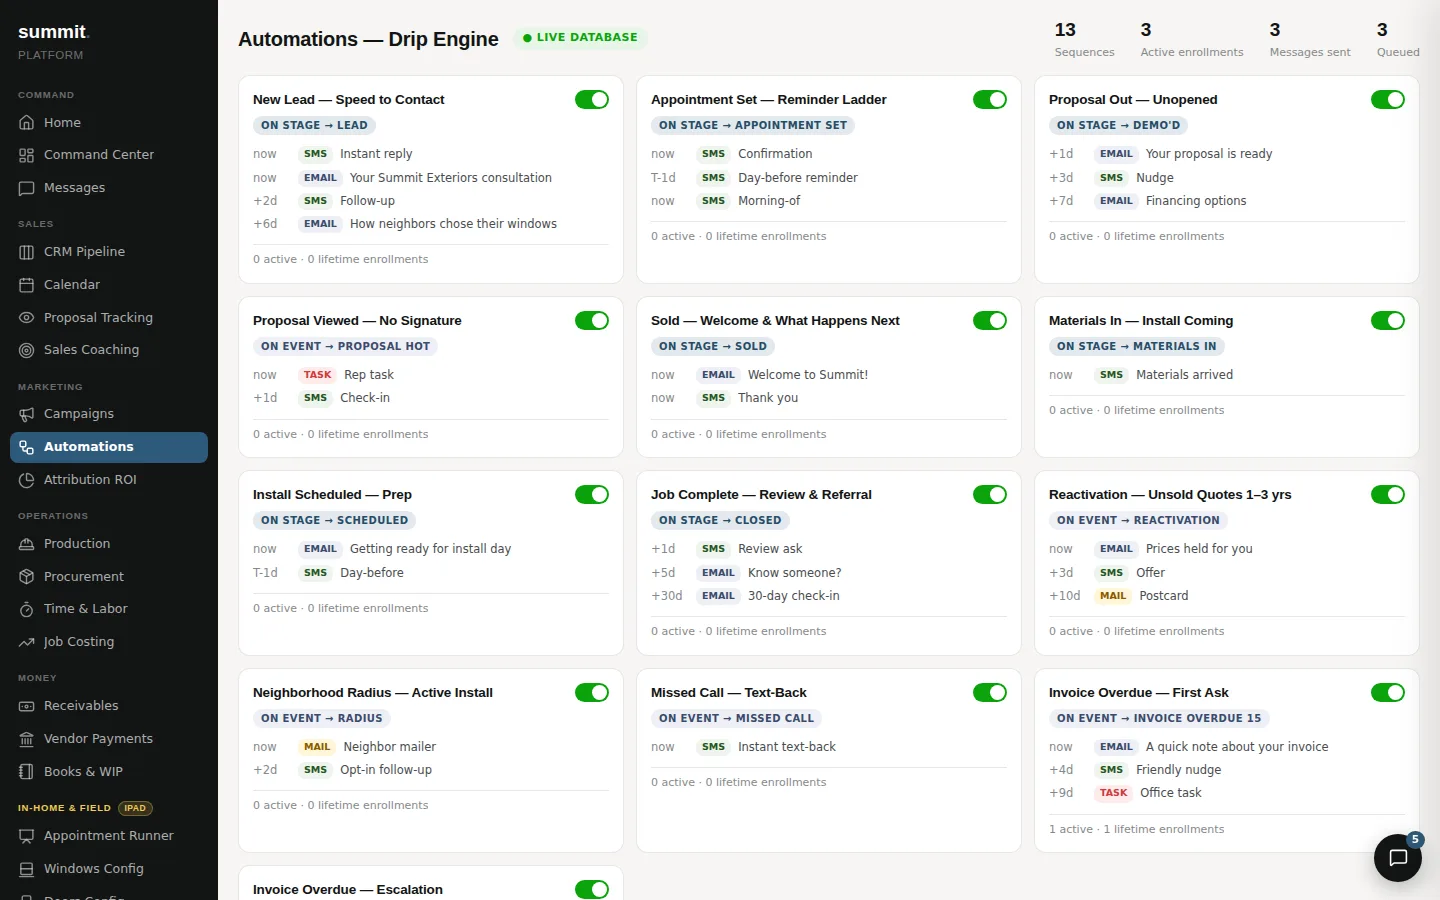Go to Home in the sidebar
The width and height of the screenshot is (1440, 900).
tap(109, 123)
